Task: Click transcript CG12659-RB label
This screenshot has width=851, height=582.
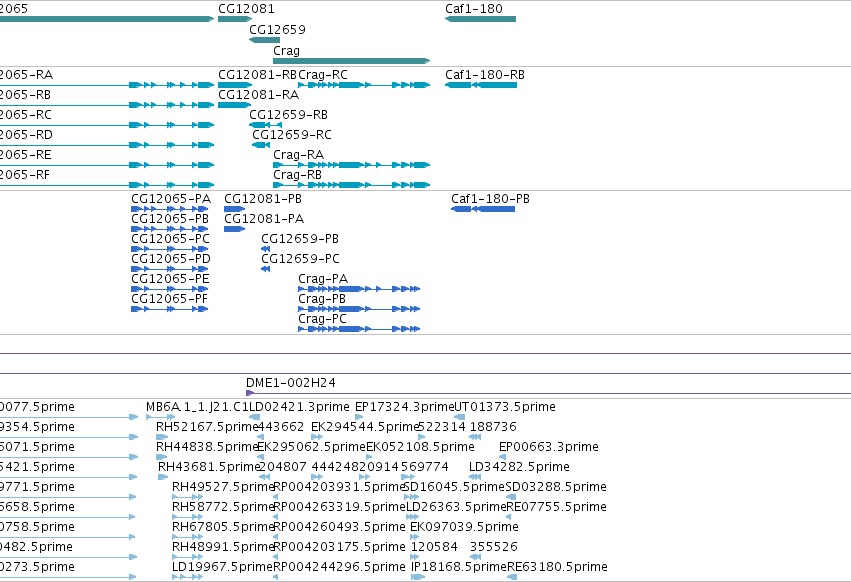Action: pos(288,115)
